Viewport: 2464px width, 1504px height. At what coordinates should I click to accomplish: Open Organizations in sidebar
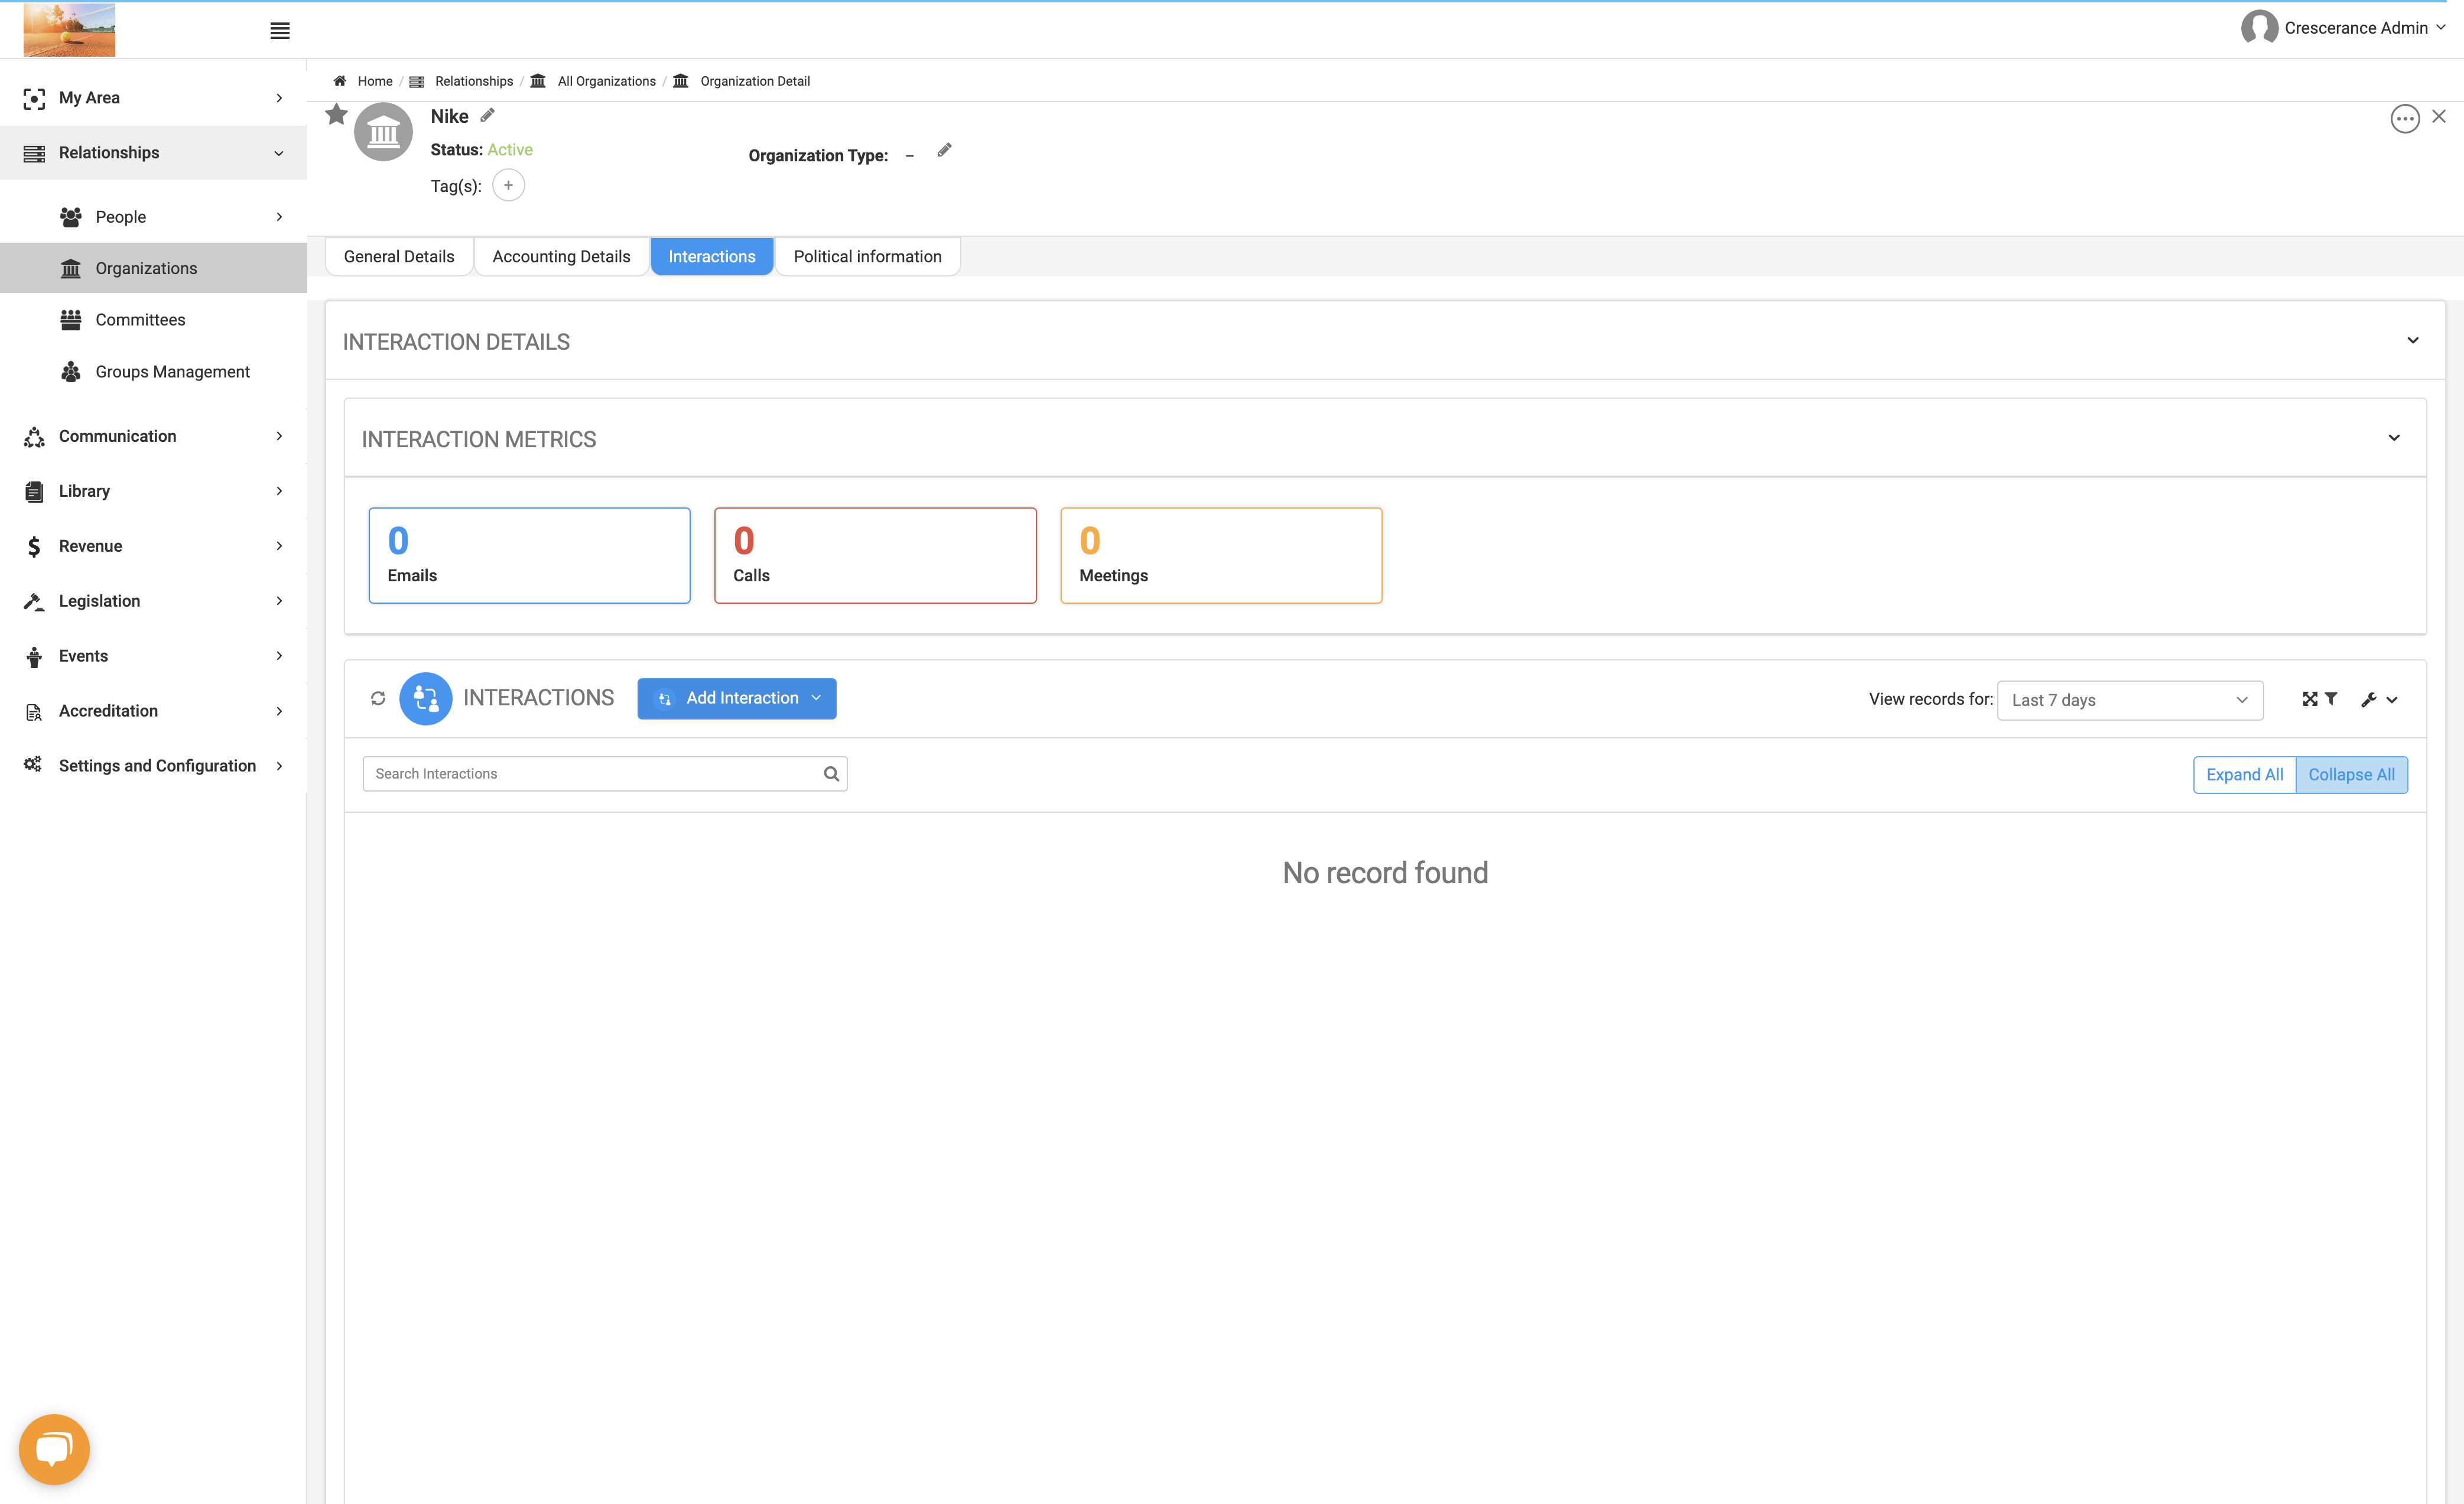click(x=153, y=268)
